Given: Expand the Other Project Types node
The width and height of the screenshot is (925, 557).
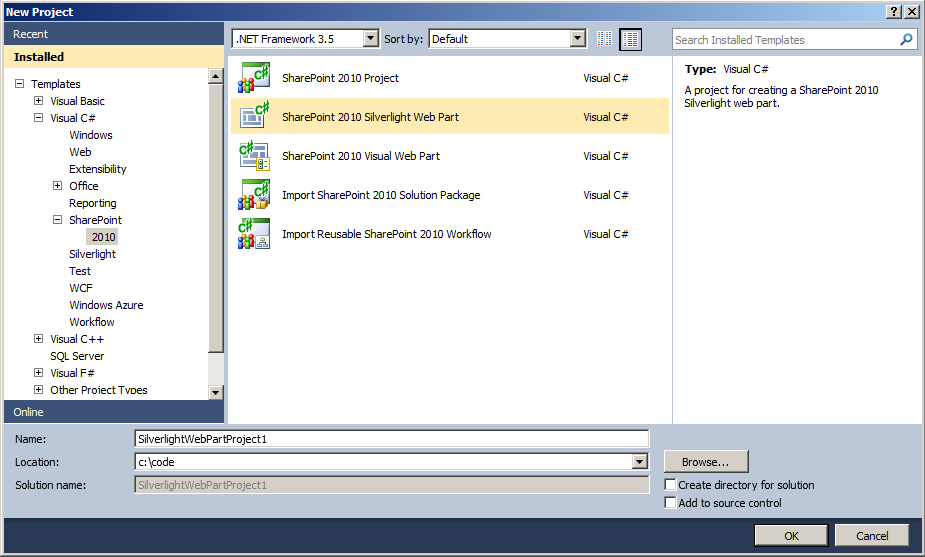Looking at the screenshot, I should tap(38, 389).
